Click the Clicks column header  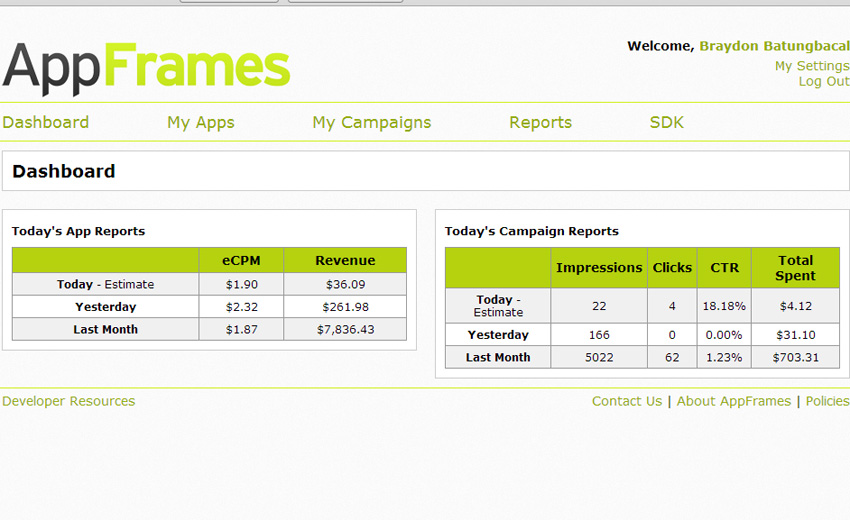672,268
